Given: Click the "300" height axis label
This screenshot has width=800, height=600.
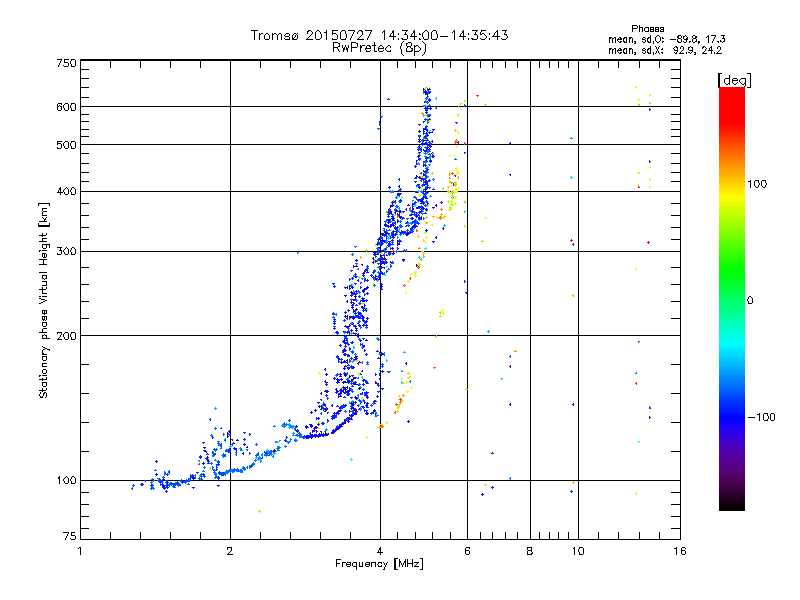Looking at the screenshot, I should click(x=66, y=251).
